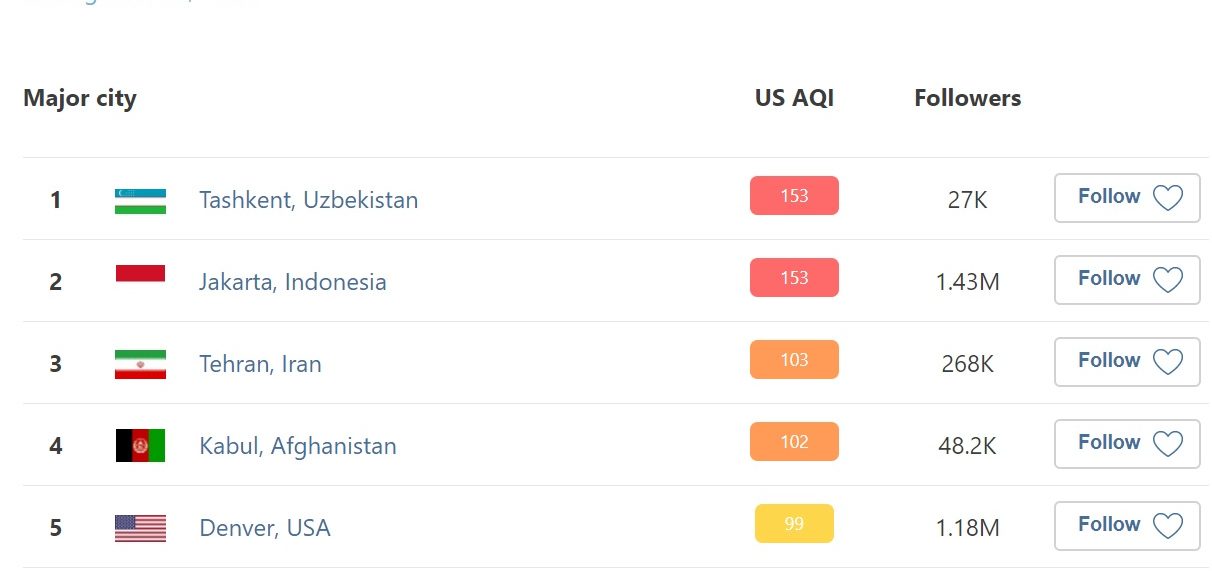Open the Jakarta, Indonesia city link
Screen dimensions: 1212x580
pyautogui.click(x=293, y=282)
